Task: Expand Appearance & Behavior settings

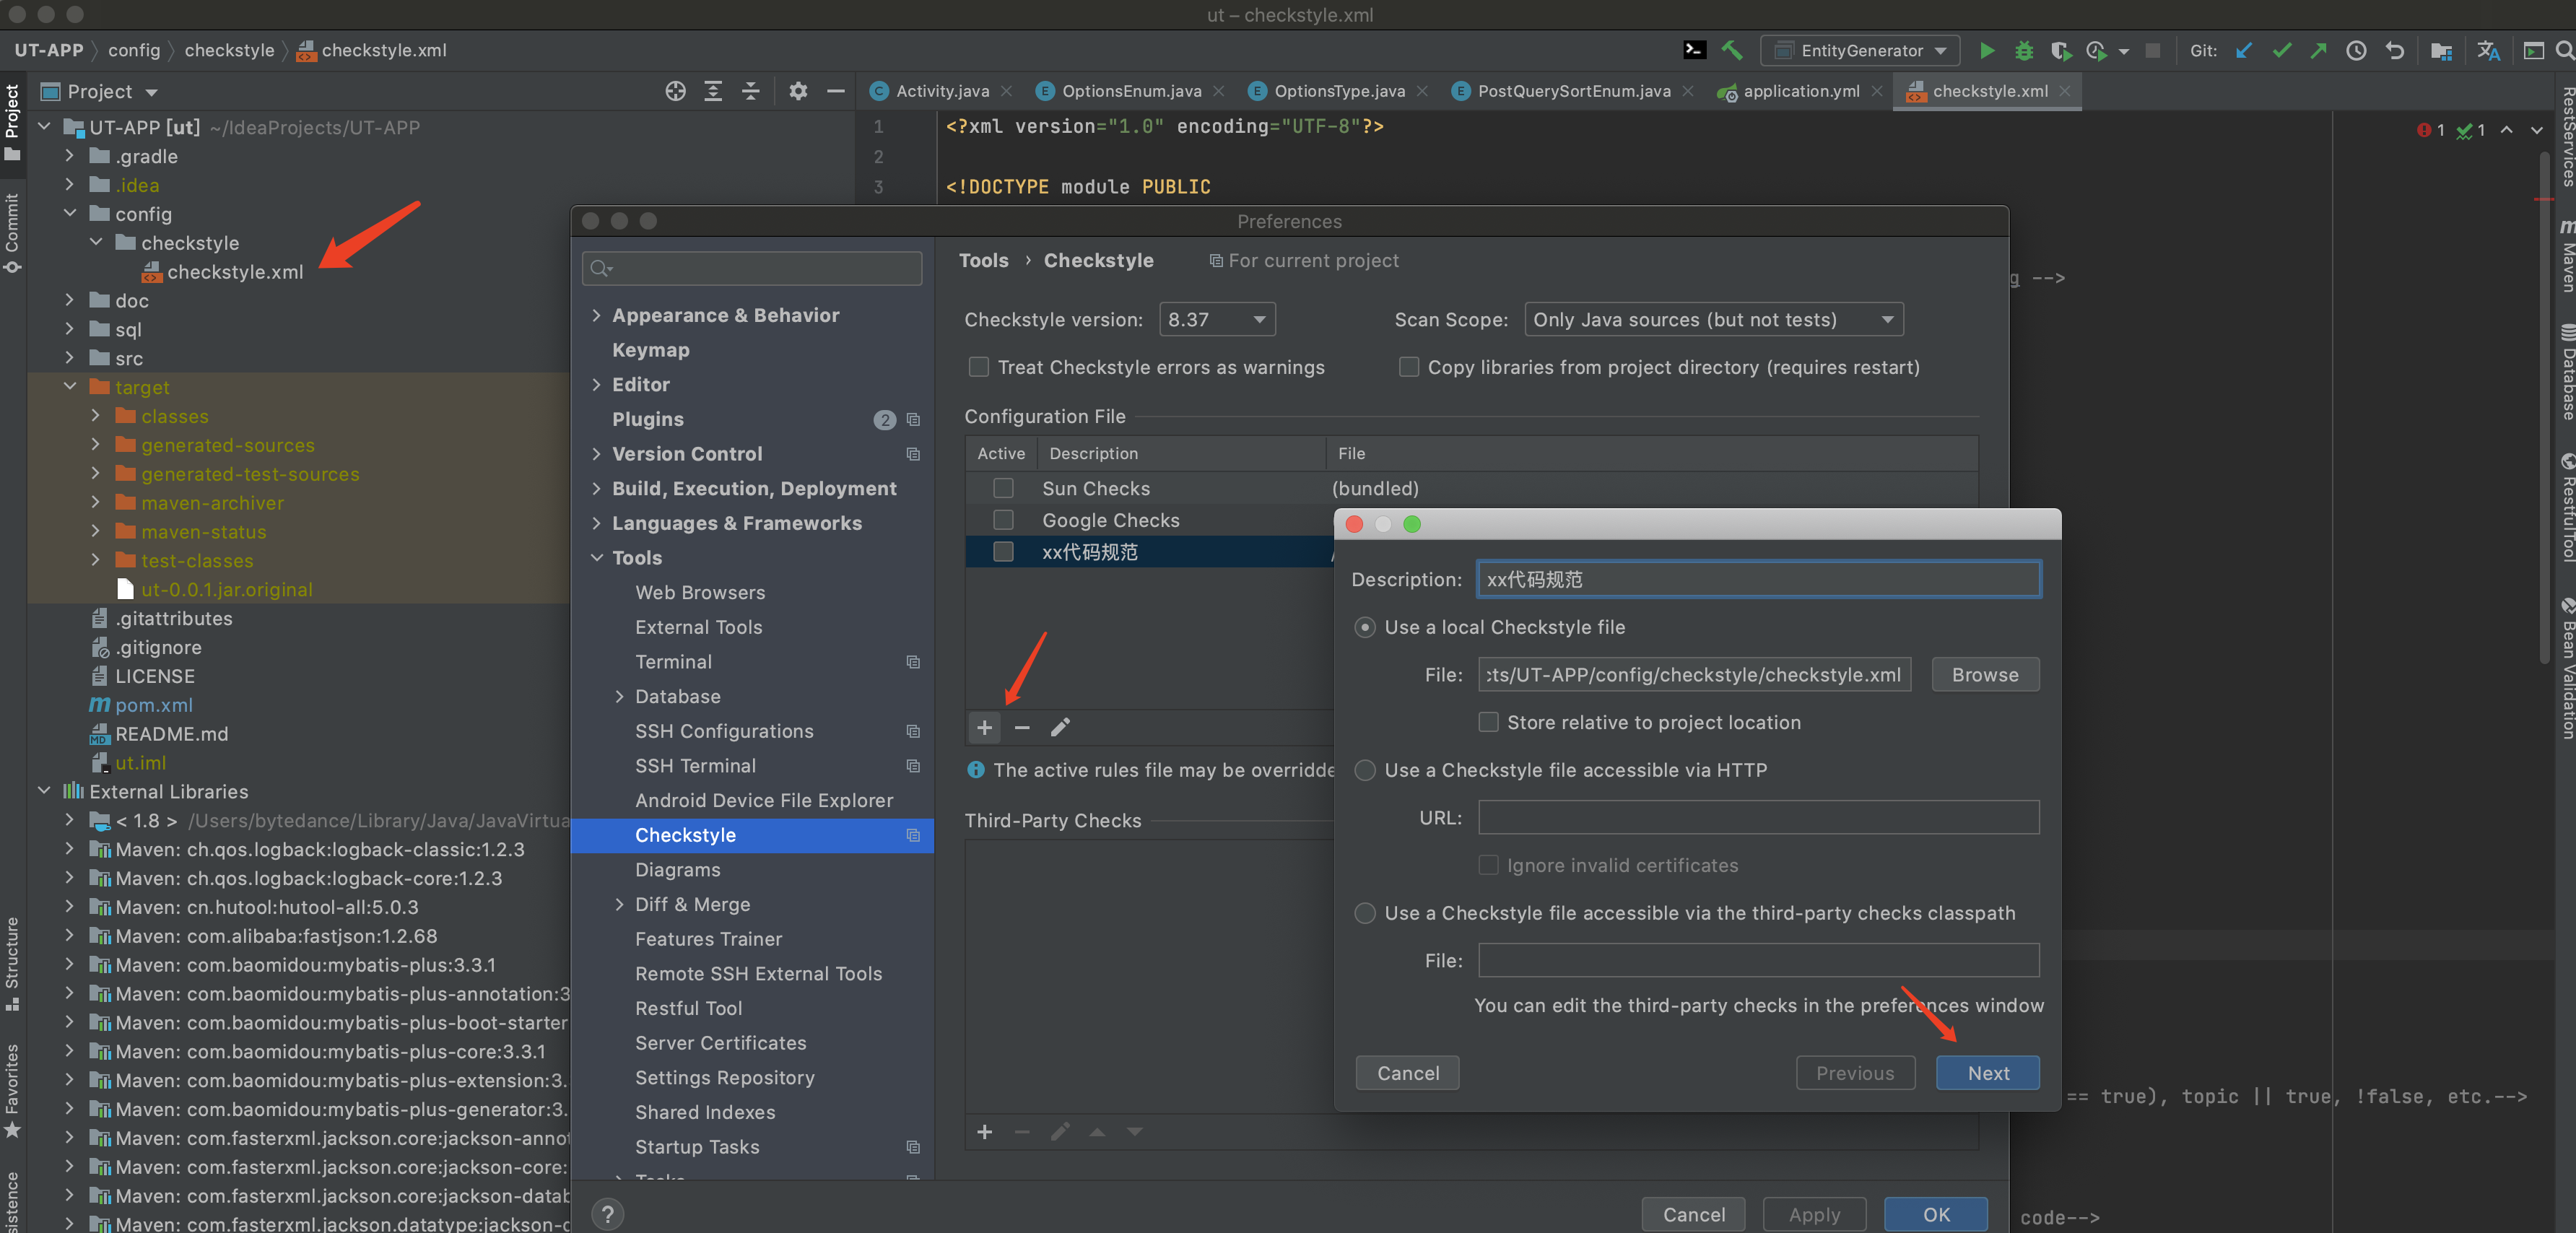Action: (x=596, y=315)
